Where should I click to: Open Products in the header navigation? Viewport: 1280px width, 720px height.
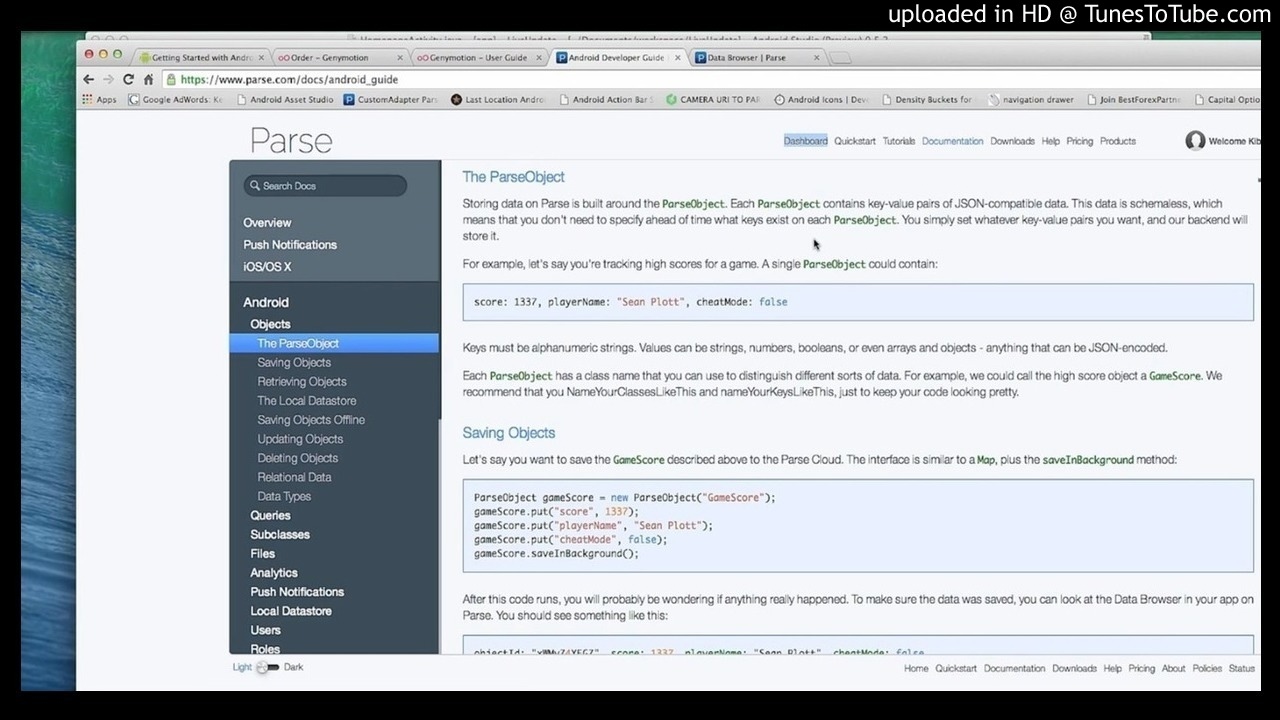tap(1117, 141)
